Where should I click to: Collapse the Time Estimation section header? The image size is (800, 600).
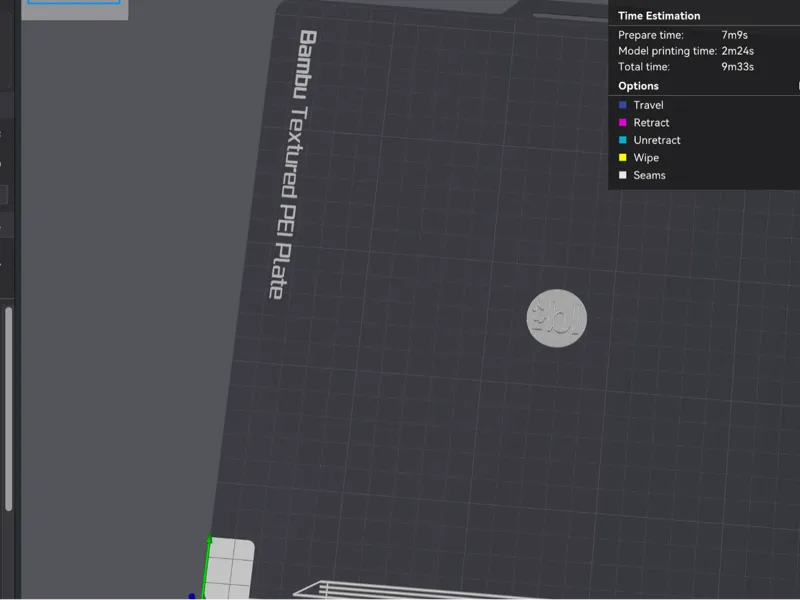click(659, 16)
